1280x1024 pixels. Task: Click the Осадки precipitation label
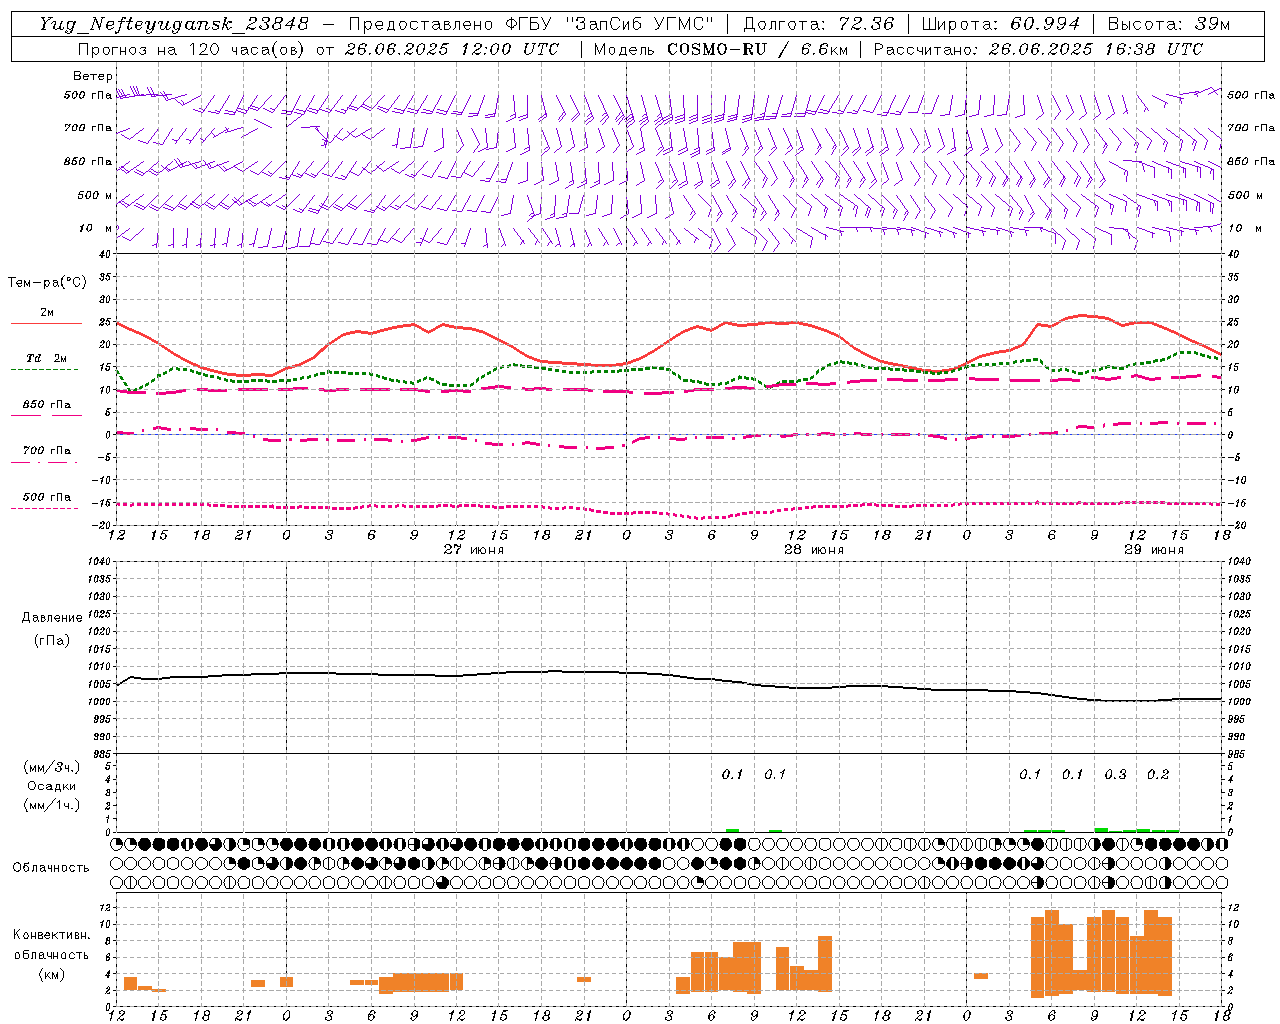(52, 786)
